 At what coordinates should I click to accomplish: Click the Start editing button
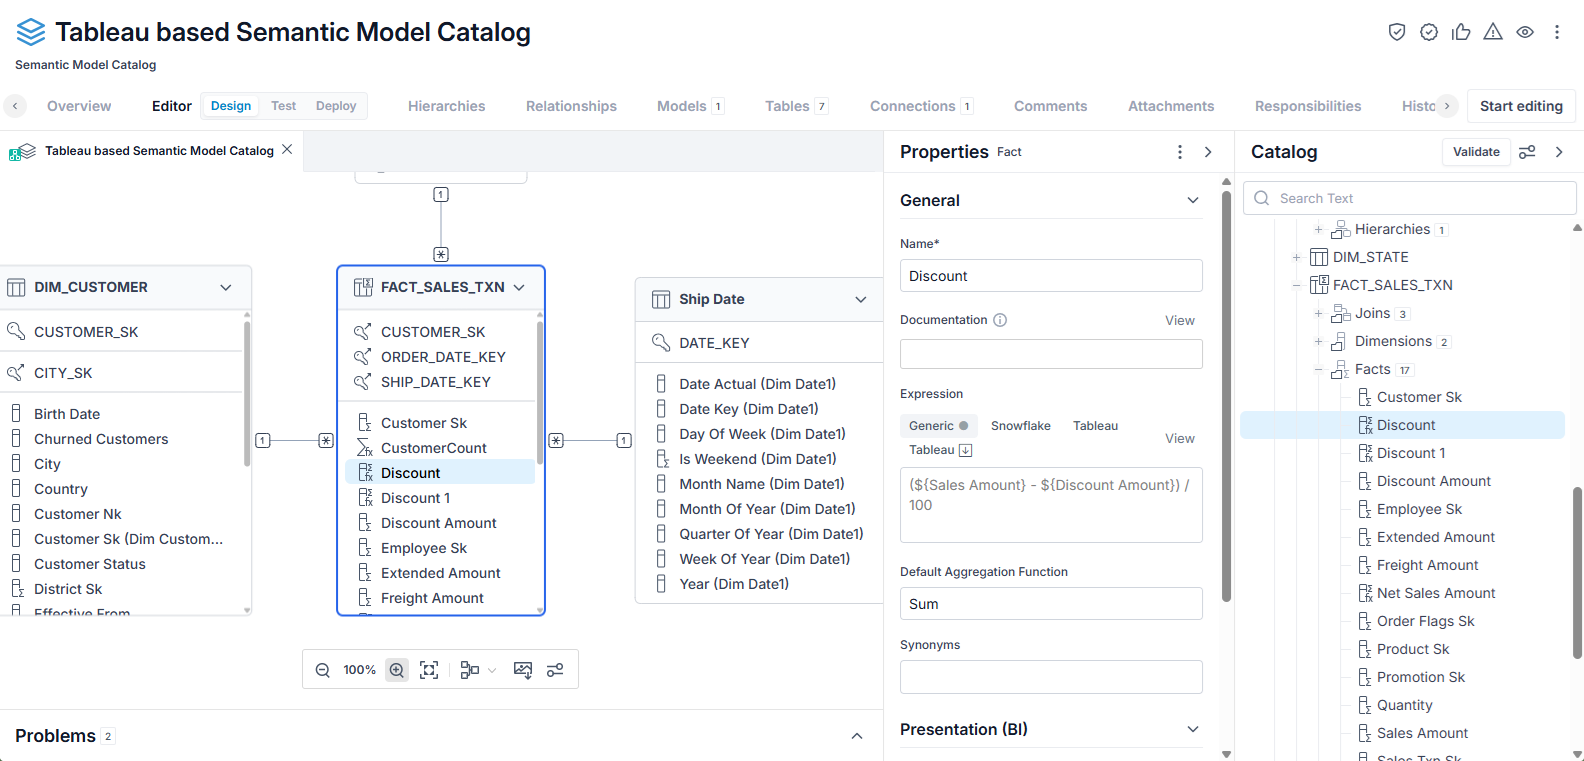point(1521,106)
